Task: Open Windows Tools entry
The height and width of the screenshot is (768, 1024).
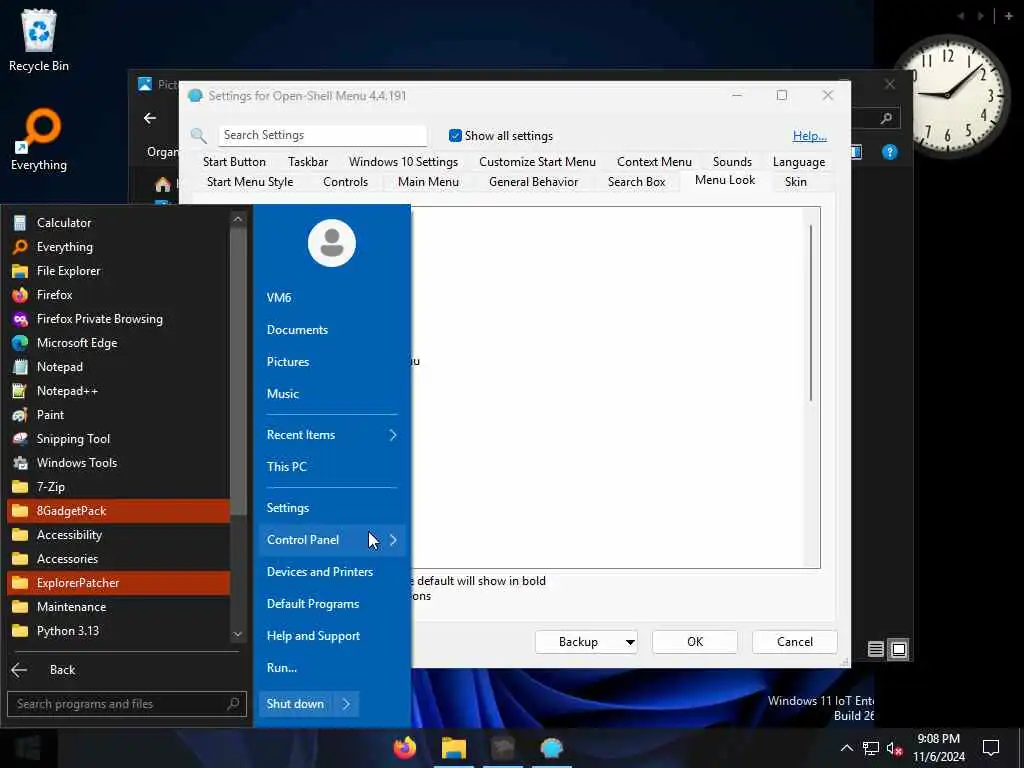Action: coord(118,463)
